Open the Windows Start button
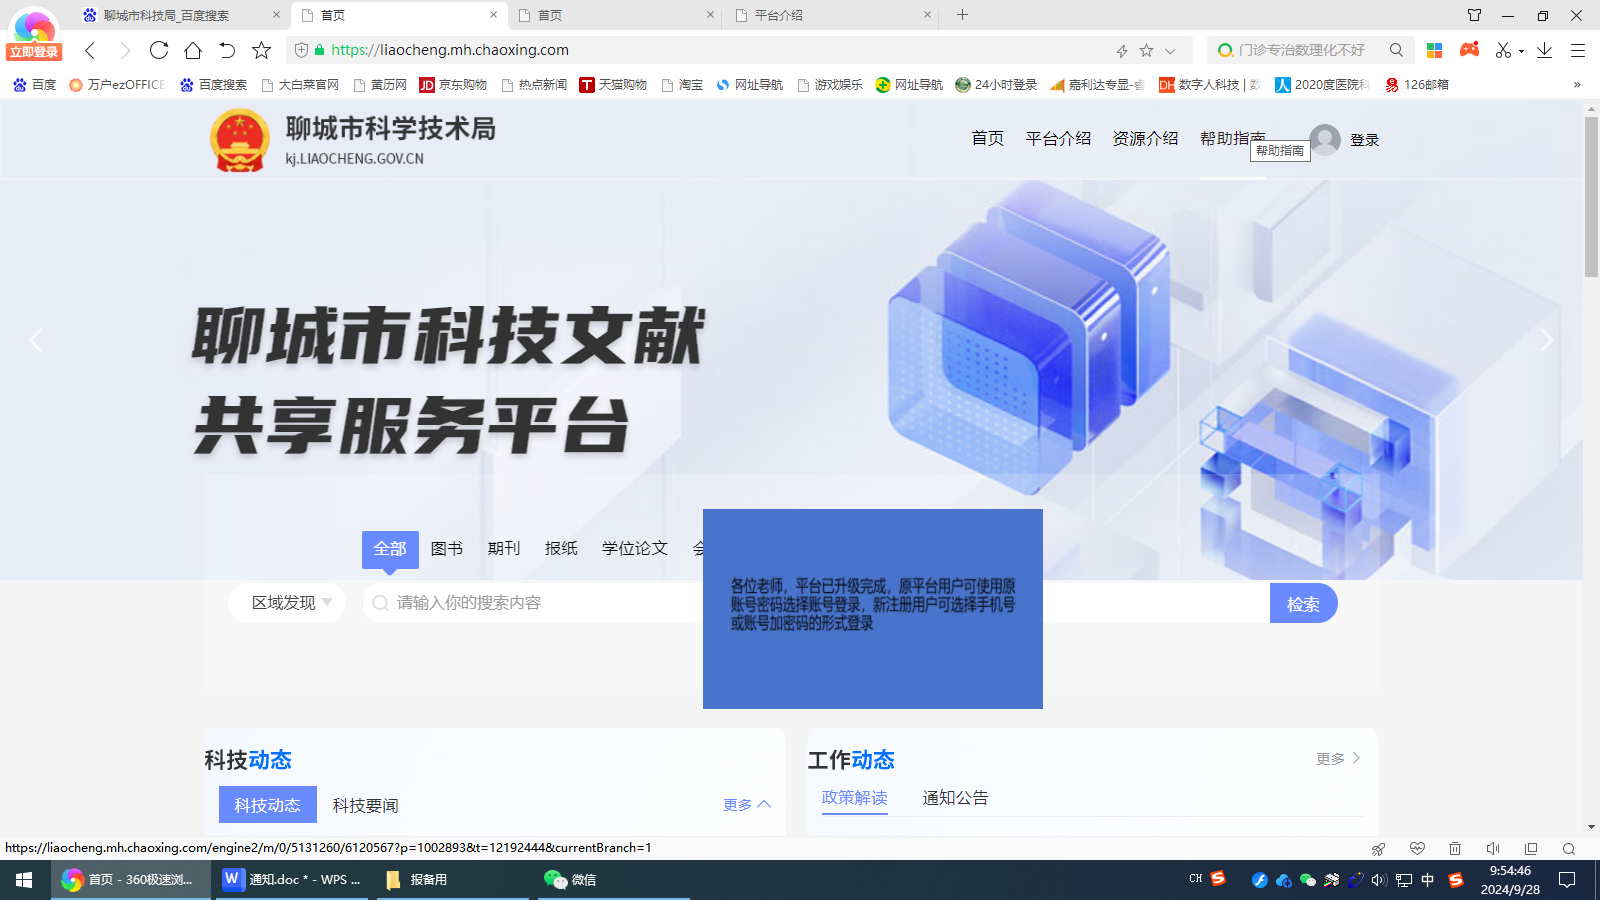 (x=24, y=880)
